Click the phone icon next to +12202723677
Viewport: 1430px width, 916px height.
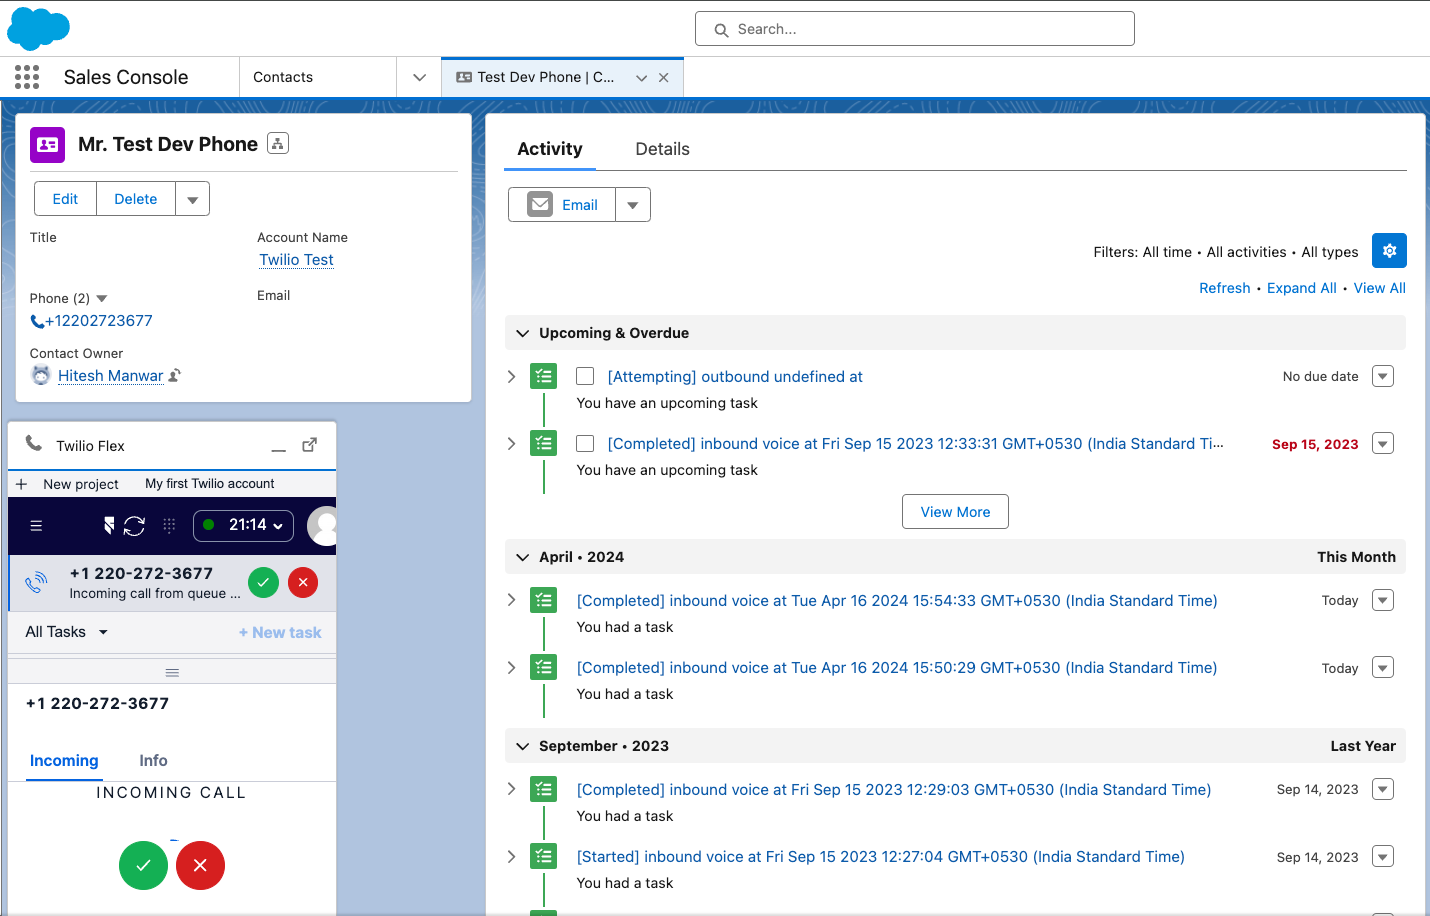click(37, 322)
